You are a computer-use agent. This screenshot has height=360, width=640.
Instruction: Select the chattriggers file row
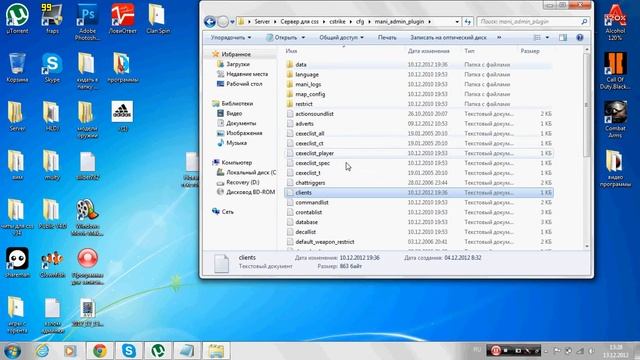(x=418, y=182)
